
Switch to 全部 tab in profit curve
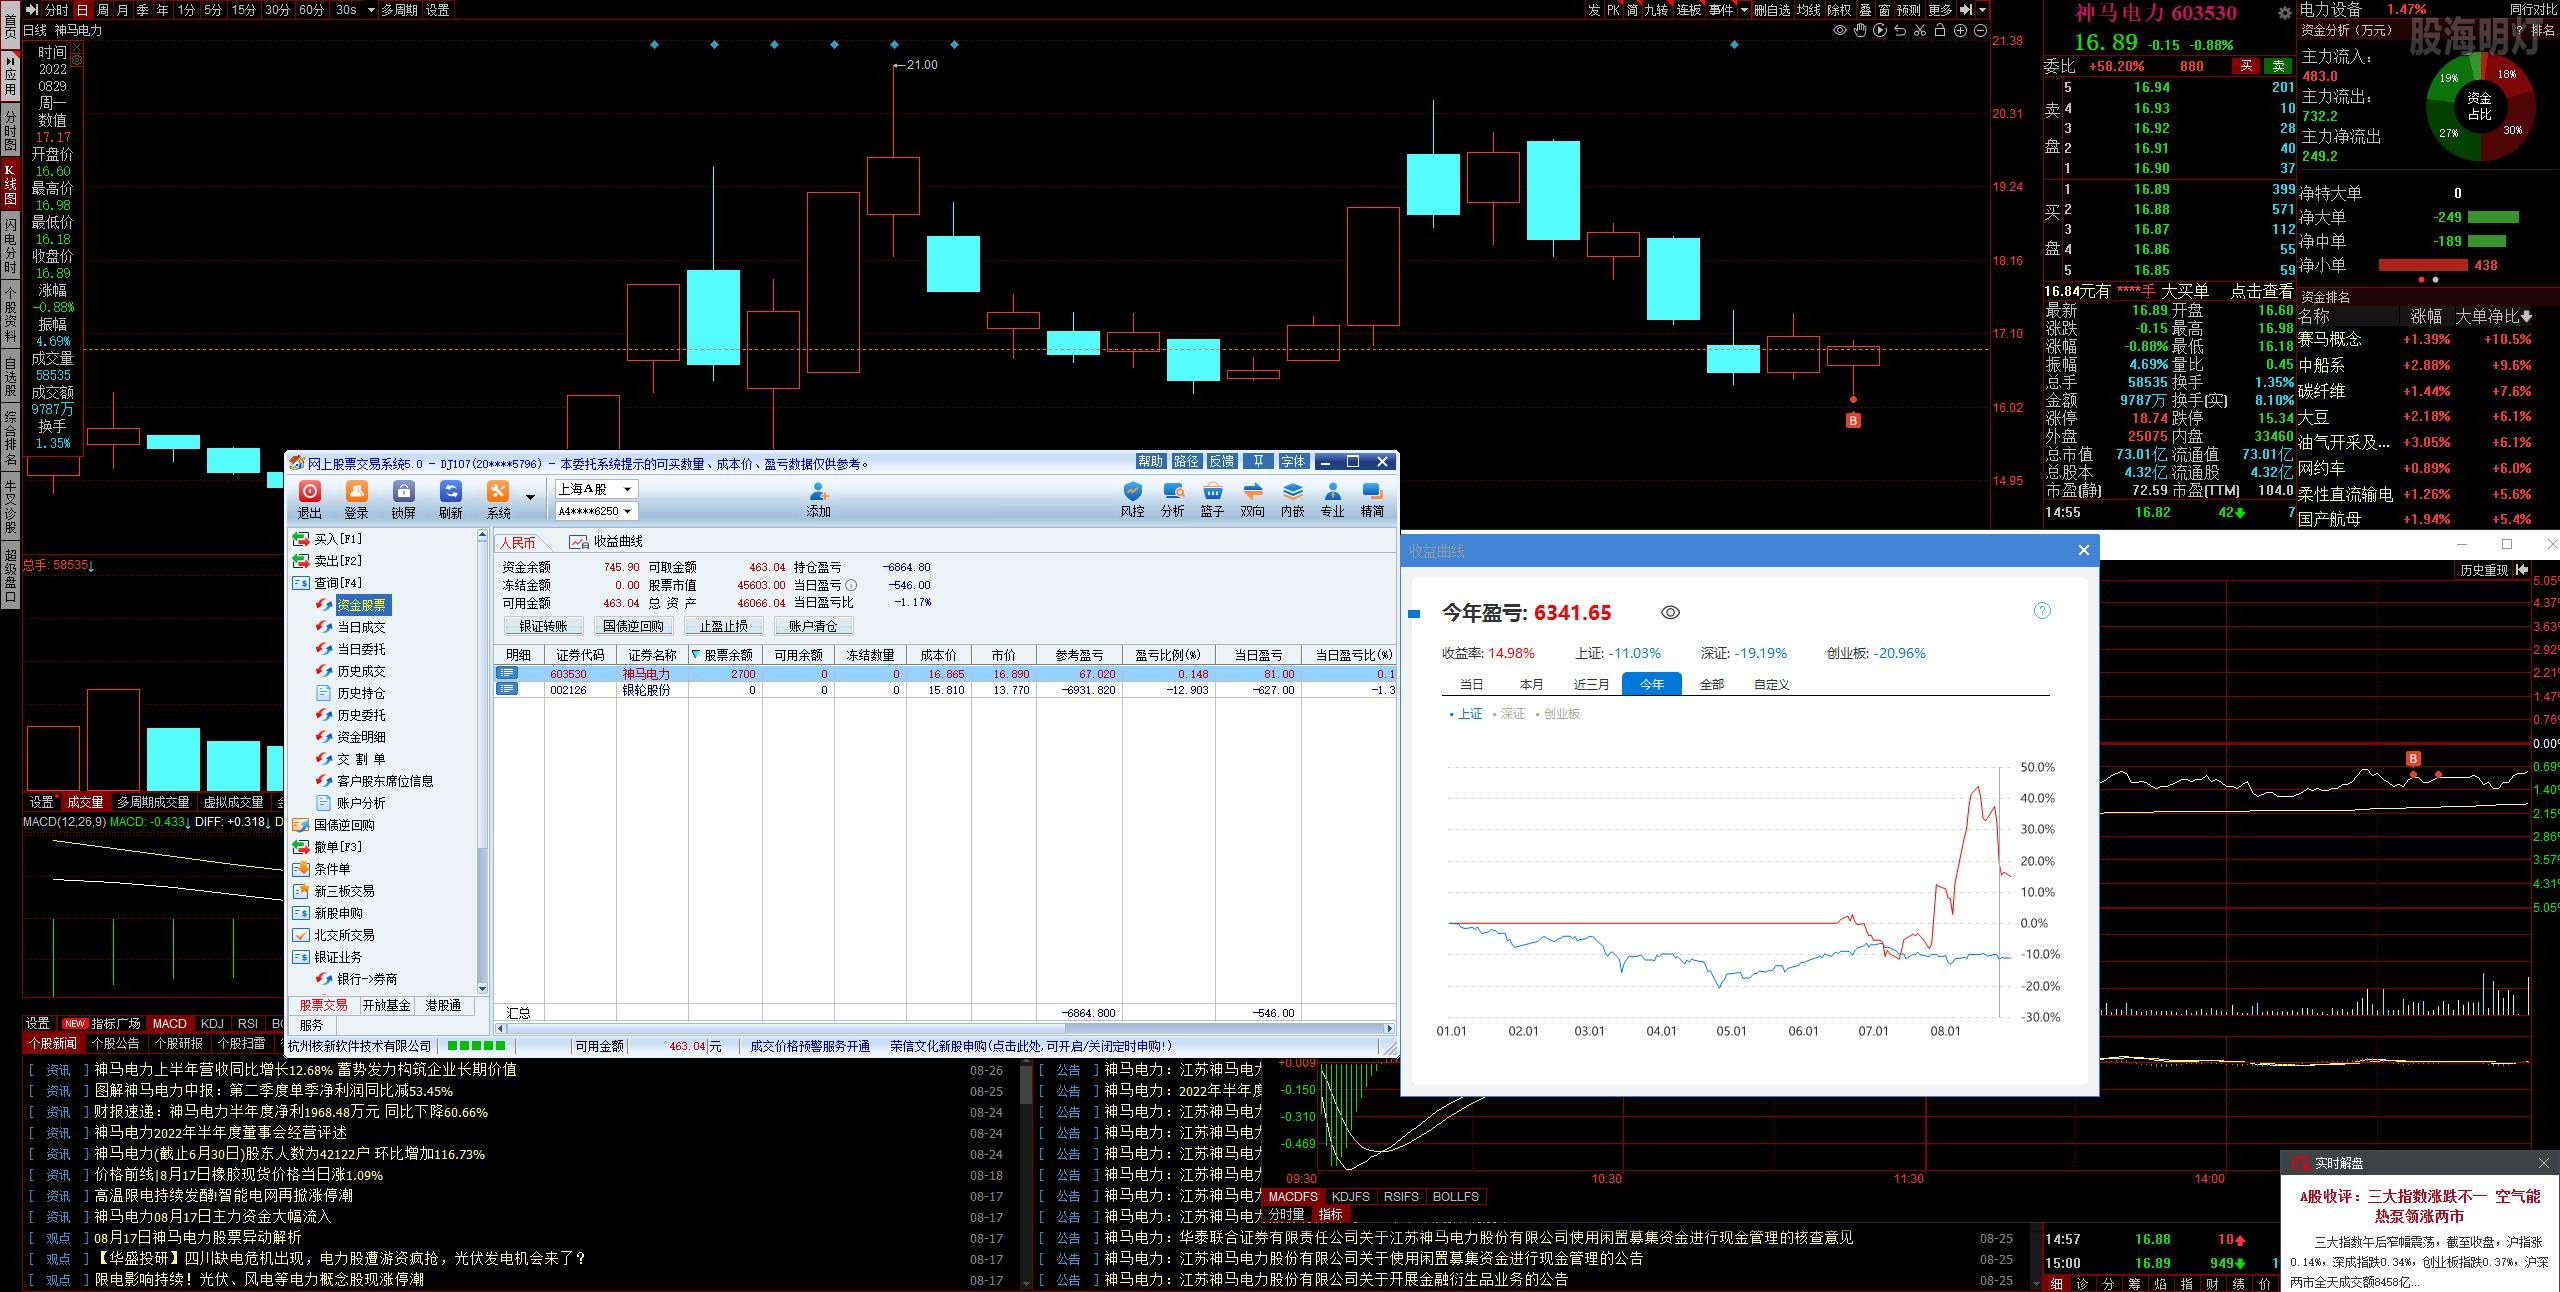[x=1712, y=684]
